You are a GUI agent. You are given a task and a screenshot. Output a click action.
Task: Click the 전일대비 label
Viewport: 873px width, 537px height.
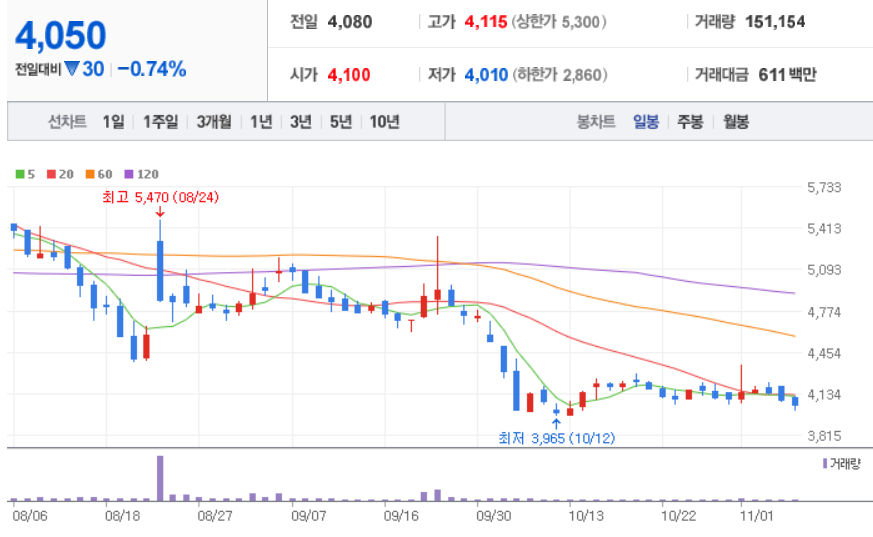click(x=38, y=70)
